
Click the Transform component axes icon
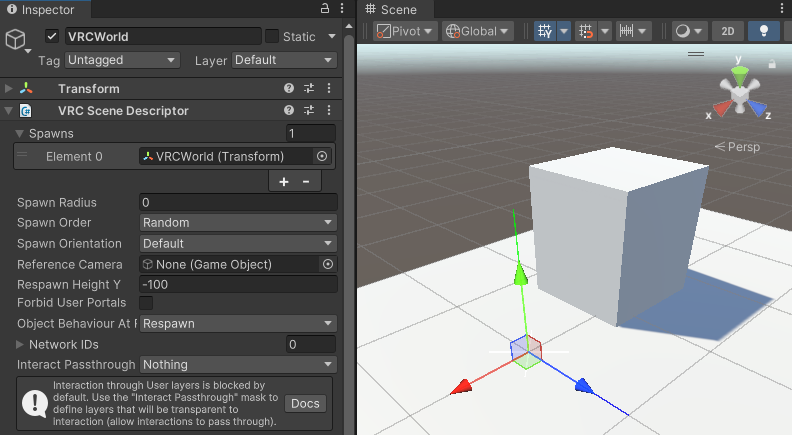pyautogui.click(x=26, y=88)
